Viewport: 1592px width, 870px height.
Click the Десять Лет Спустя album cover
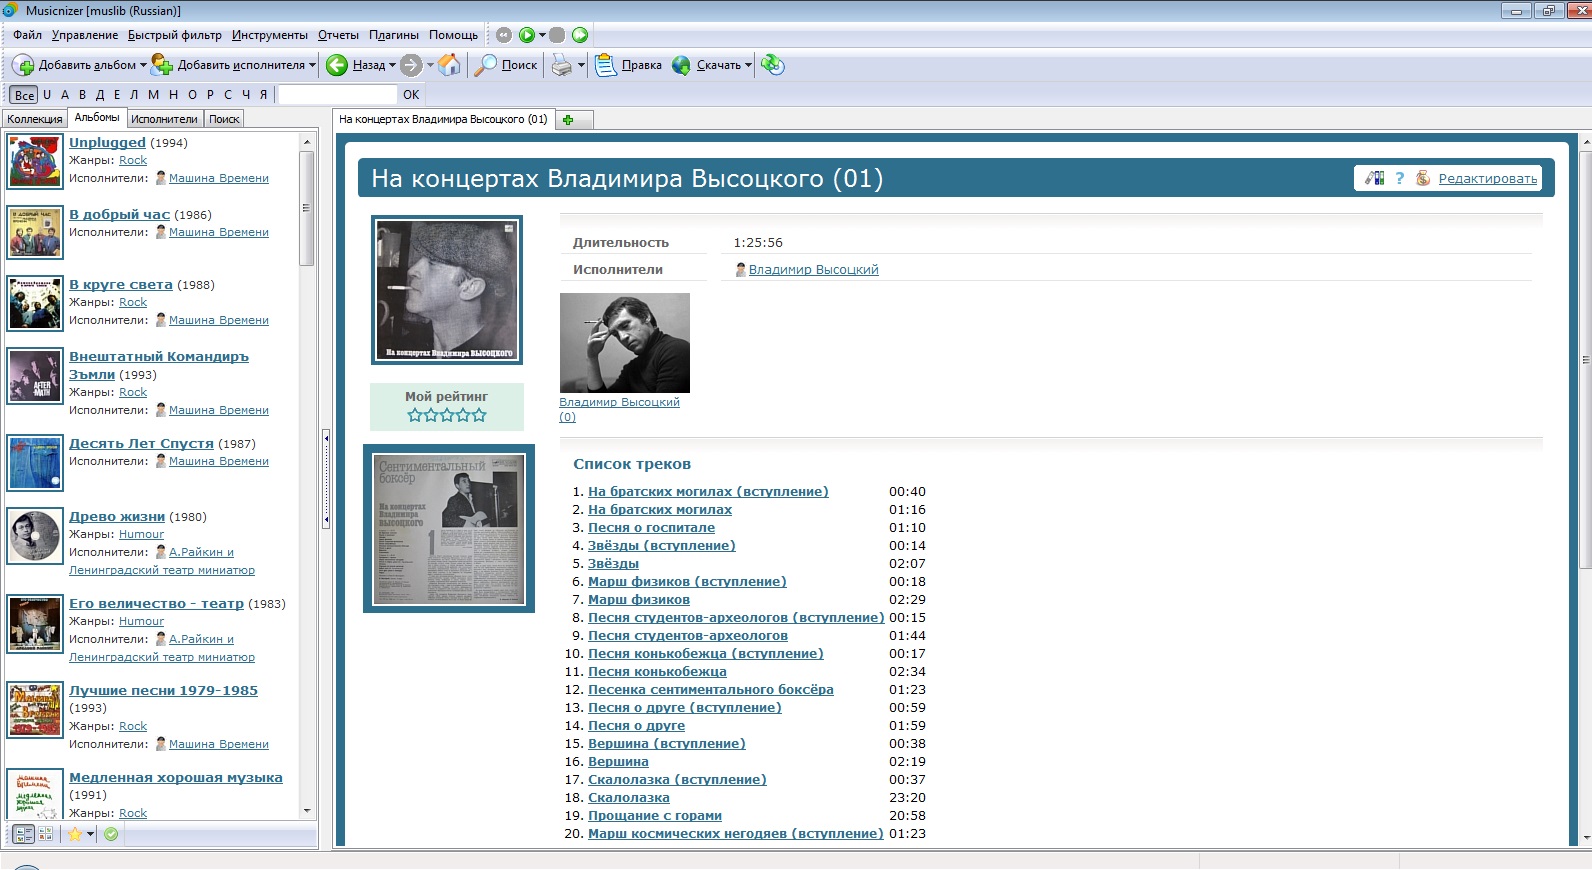coord(35,463)
